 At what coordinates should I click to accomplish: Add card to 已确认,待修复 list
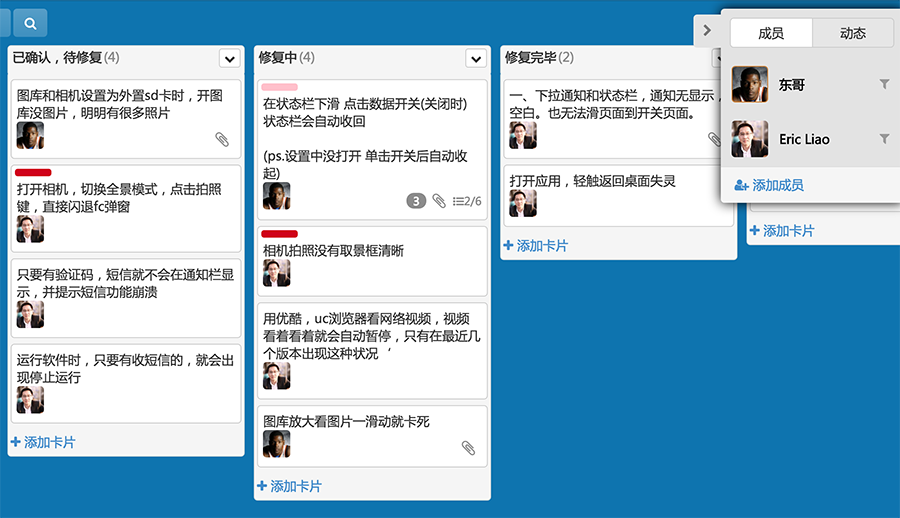[43, 442]
